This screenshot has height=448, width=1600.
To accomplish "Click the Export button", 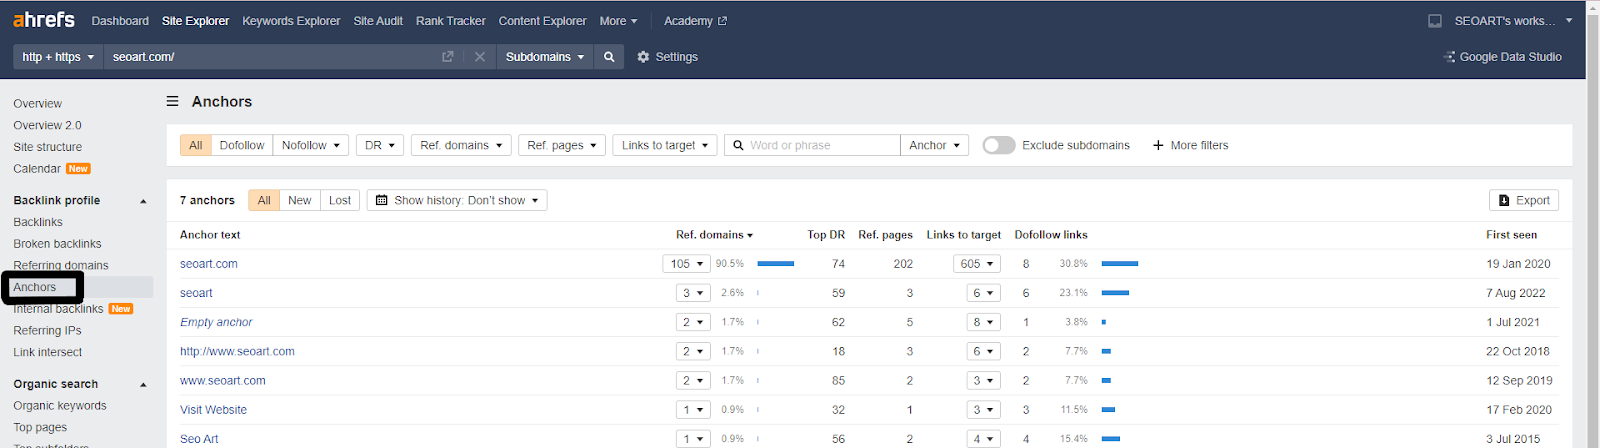I will pos(1523,200).
